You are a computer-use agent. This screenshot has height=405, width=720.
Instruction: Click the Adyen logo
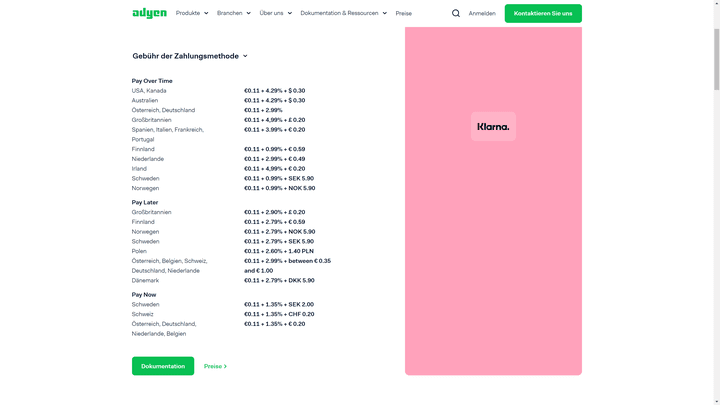[149, 13]
